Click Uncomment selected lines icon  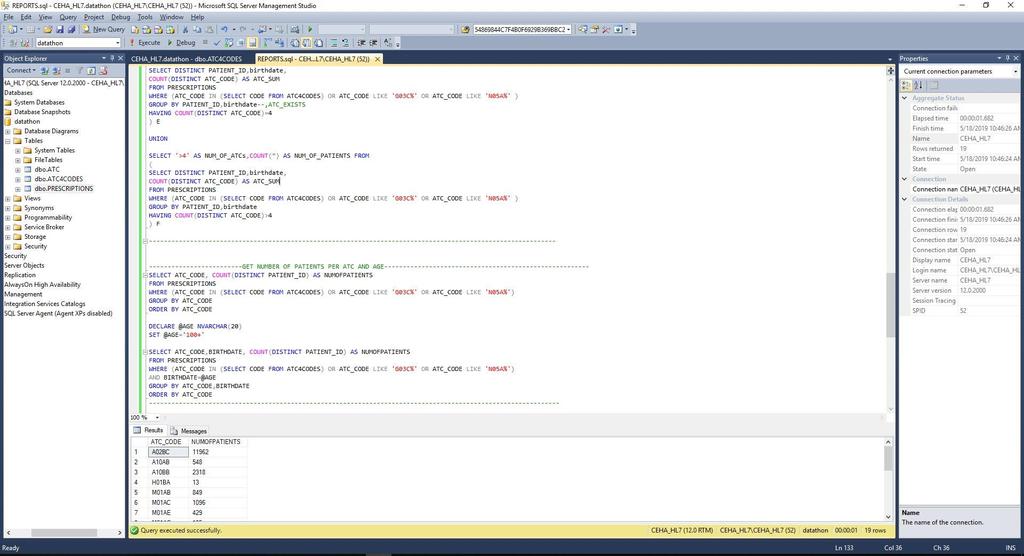click(345, 42)
